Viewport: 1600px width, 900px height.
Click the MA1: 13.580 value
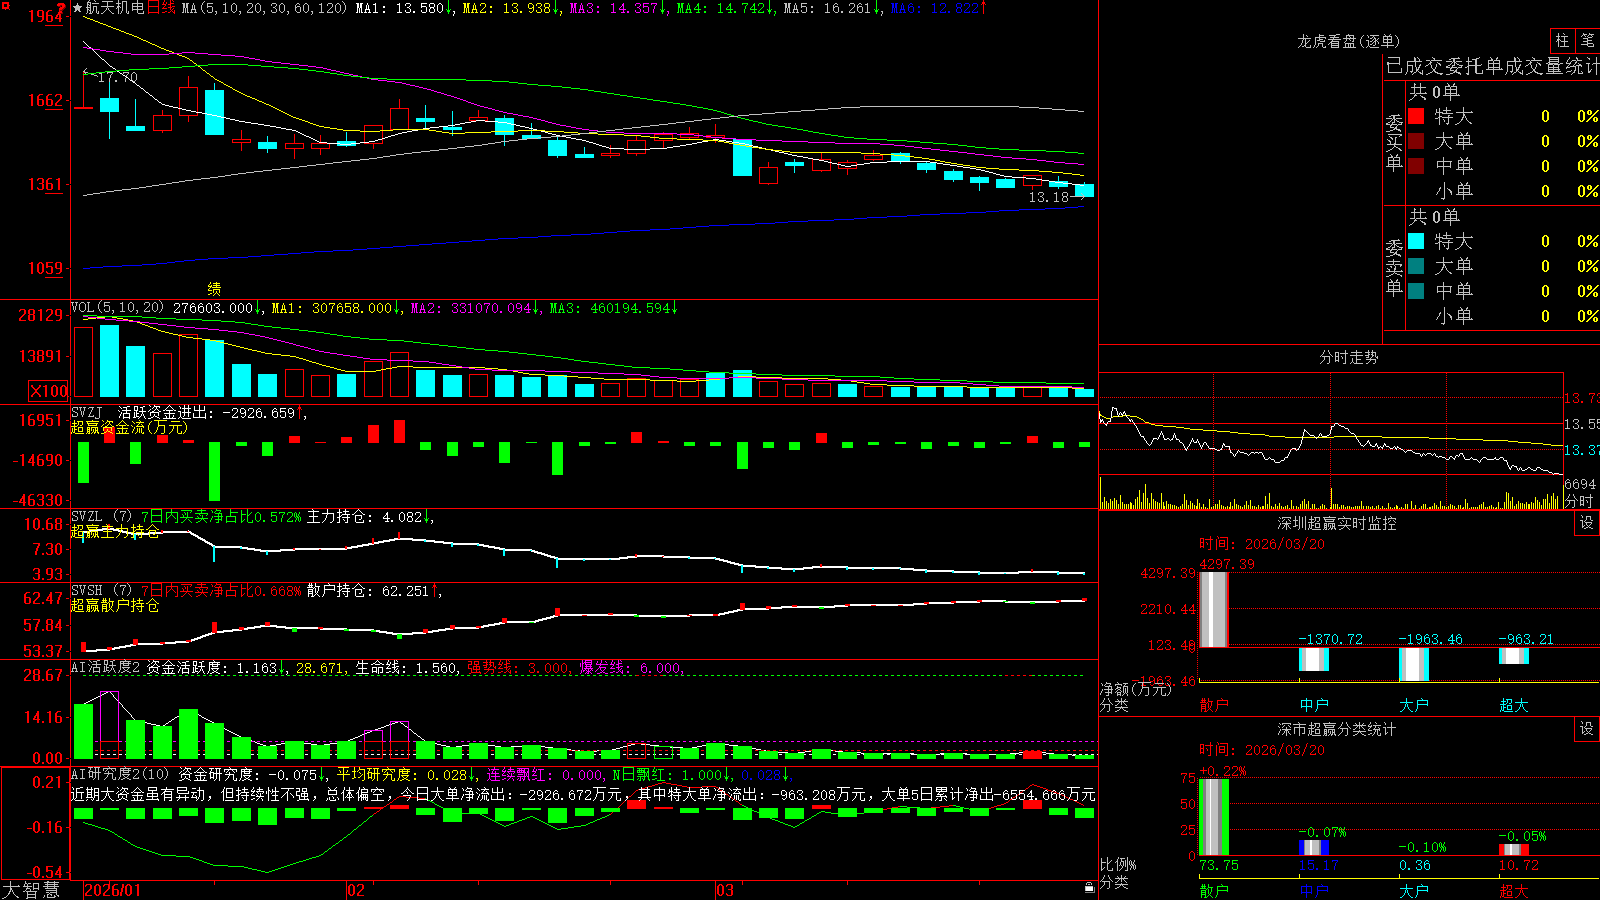[x=400, y=8]
